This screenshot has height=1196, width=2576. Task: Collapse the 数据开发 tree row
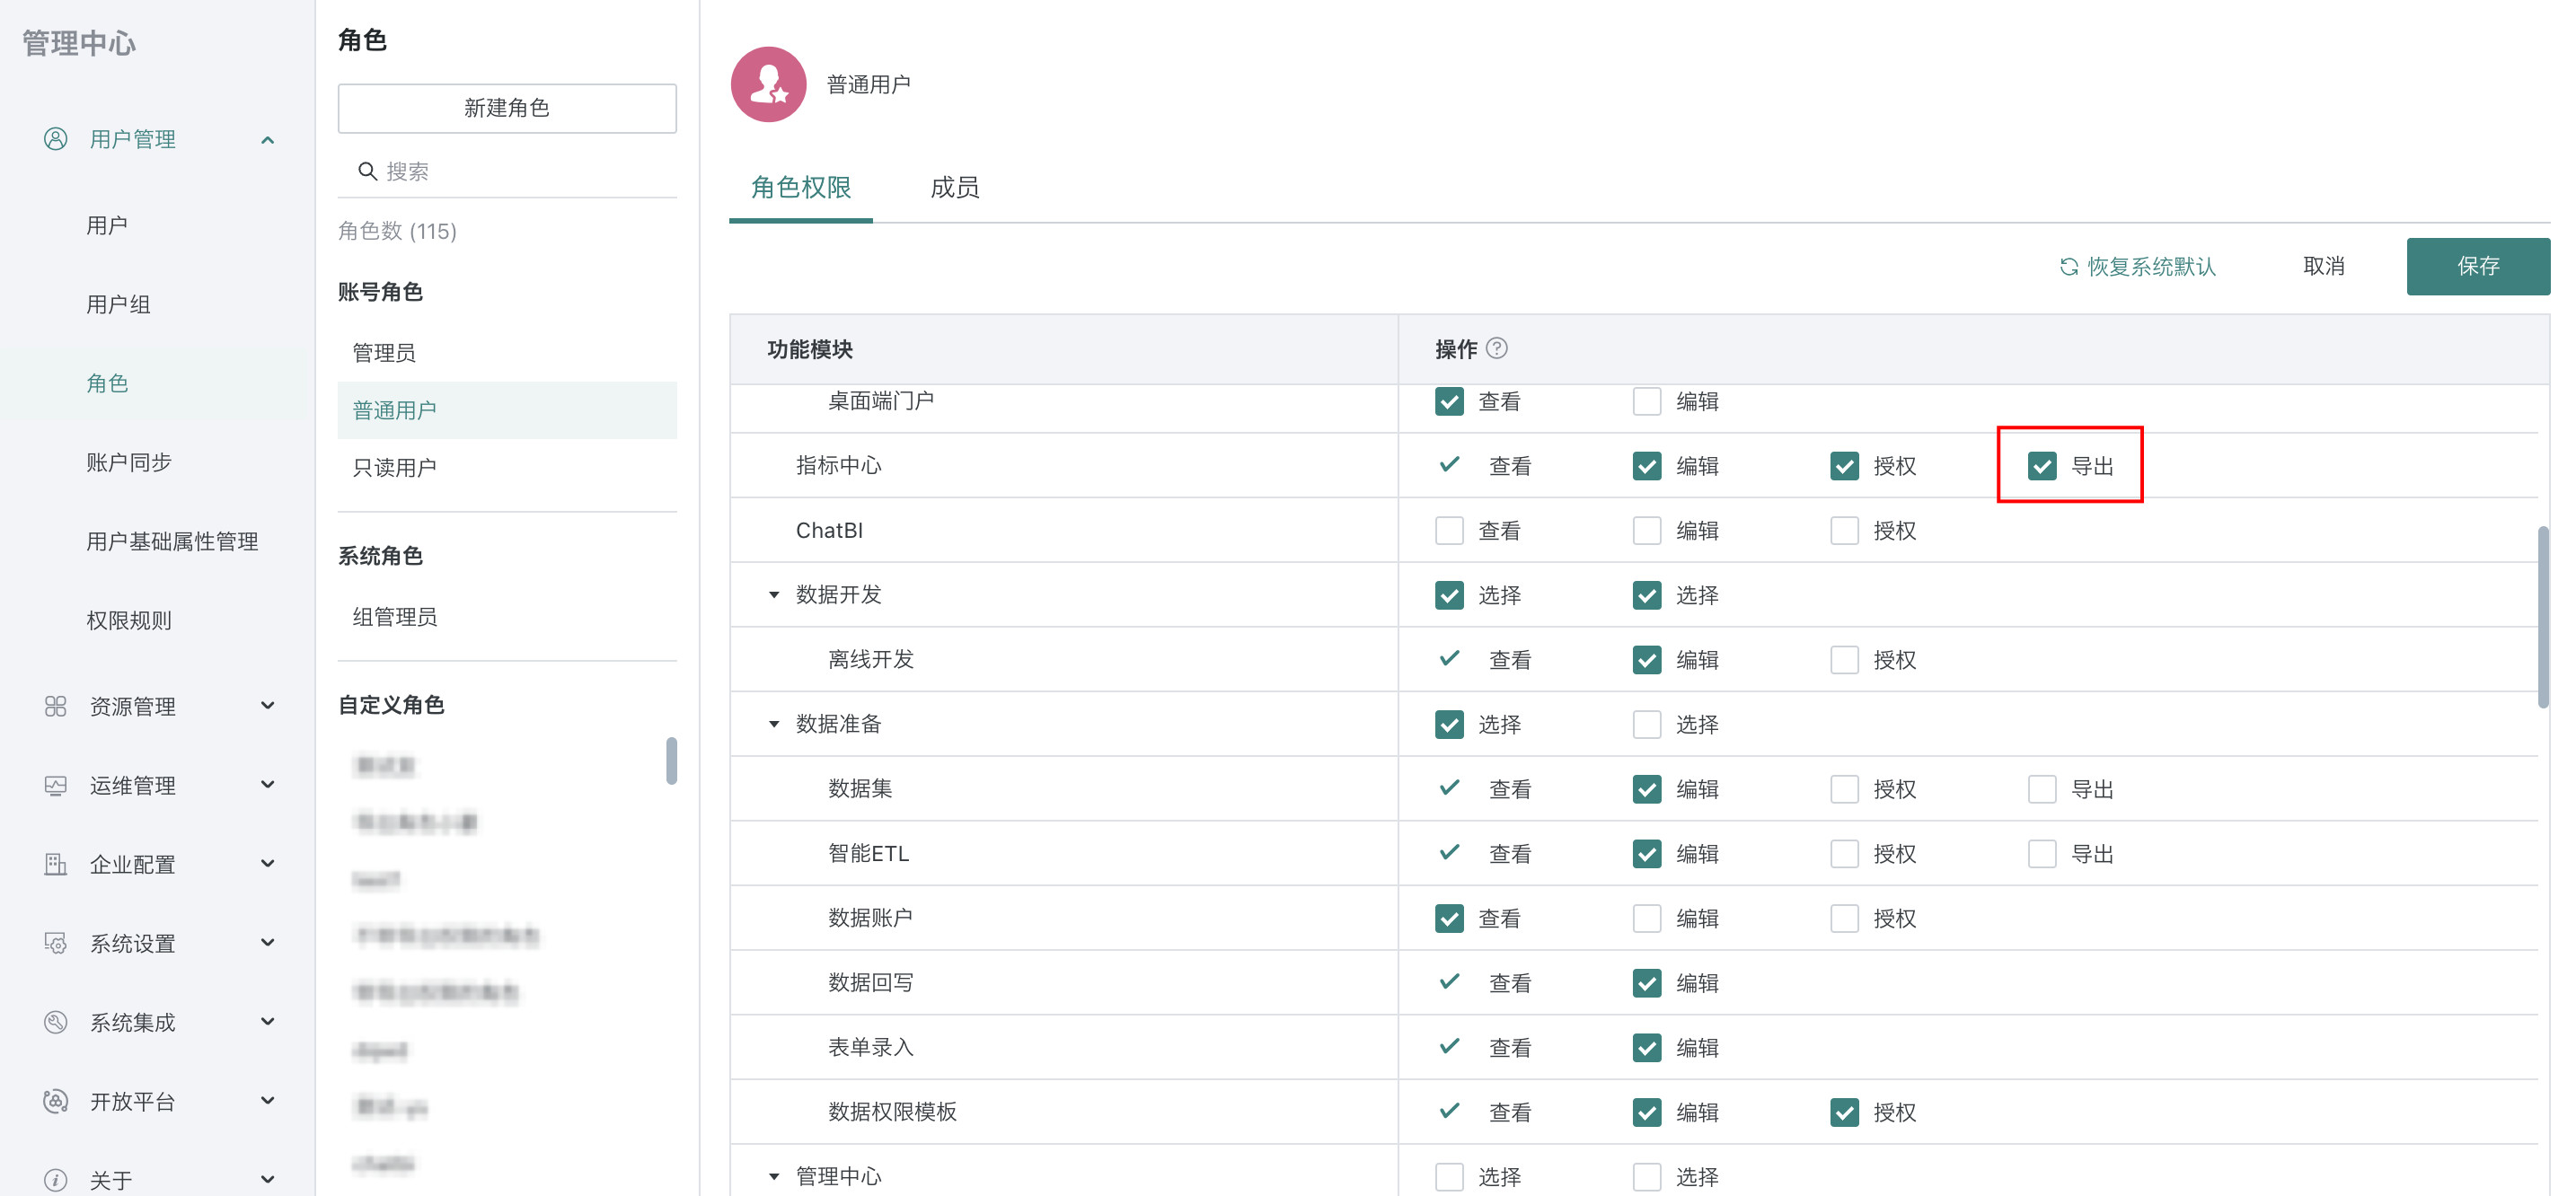[774, 595]
